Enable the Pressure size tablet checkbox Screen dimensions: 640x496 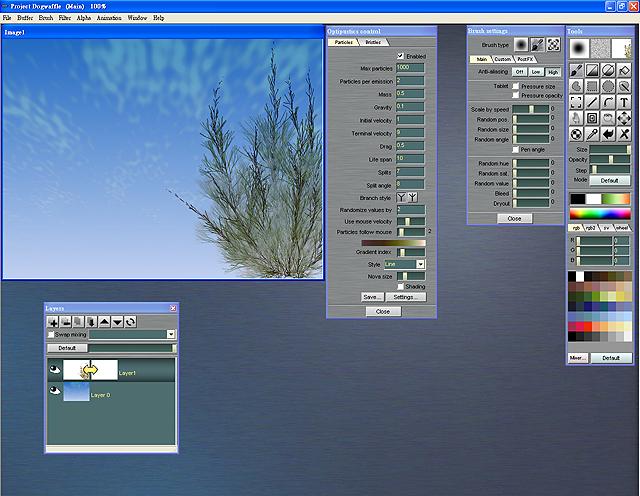(x=516, y=86)
